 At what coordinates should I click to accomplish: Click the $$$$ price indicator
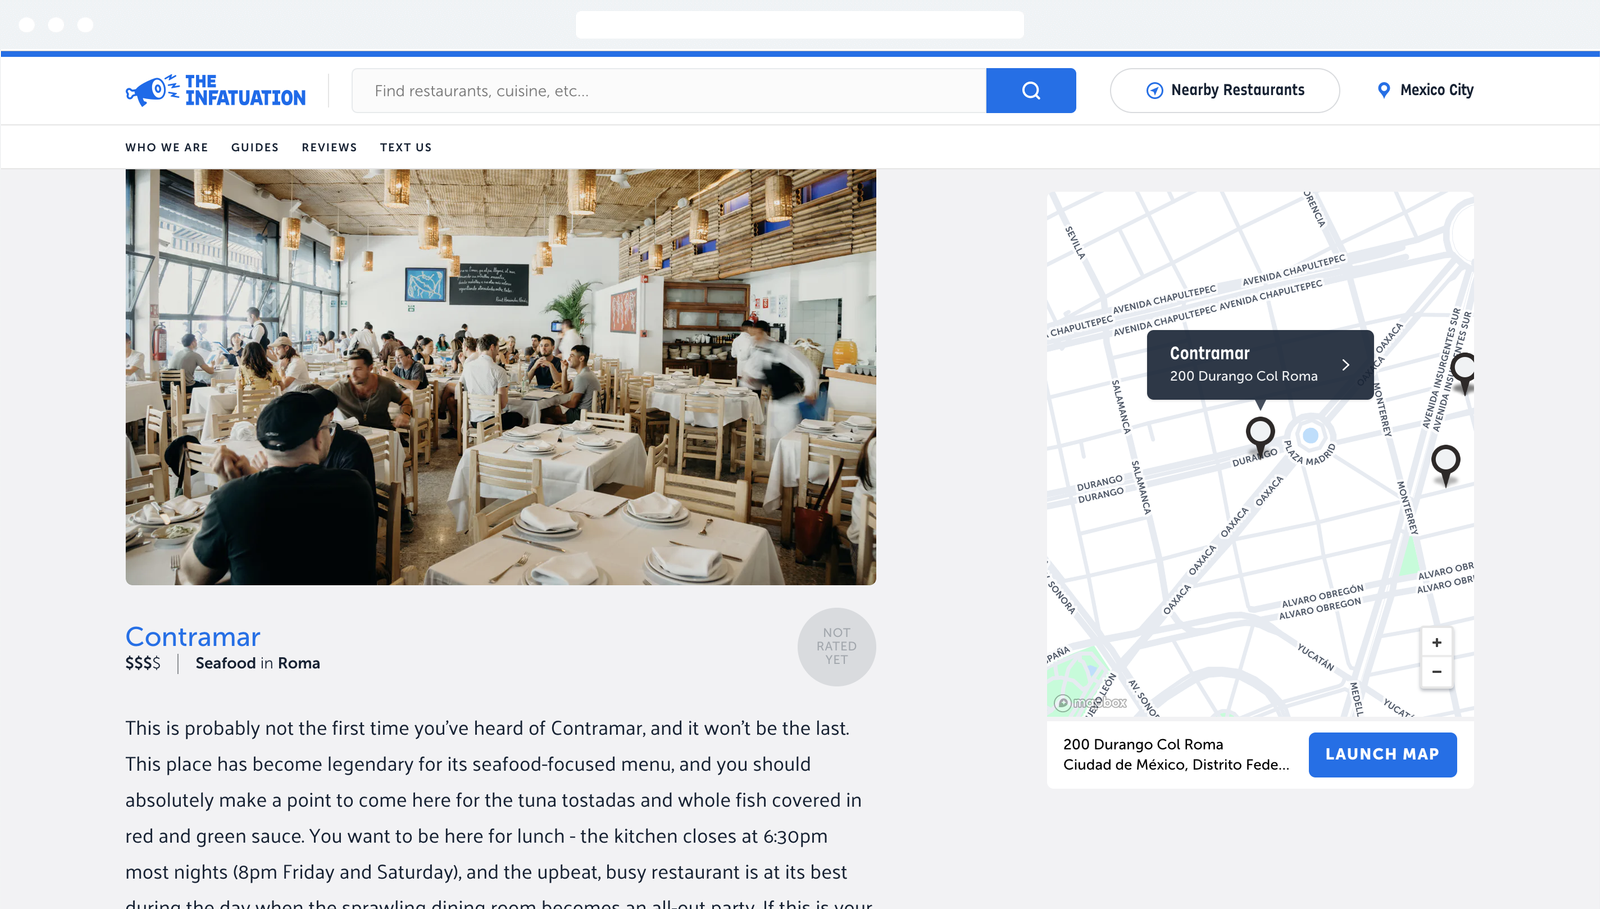[x=143, y=663]
